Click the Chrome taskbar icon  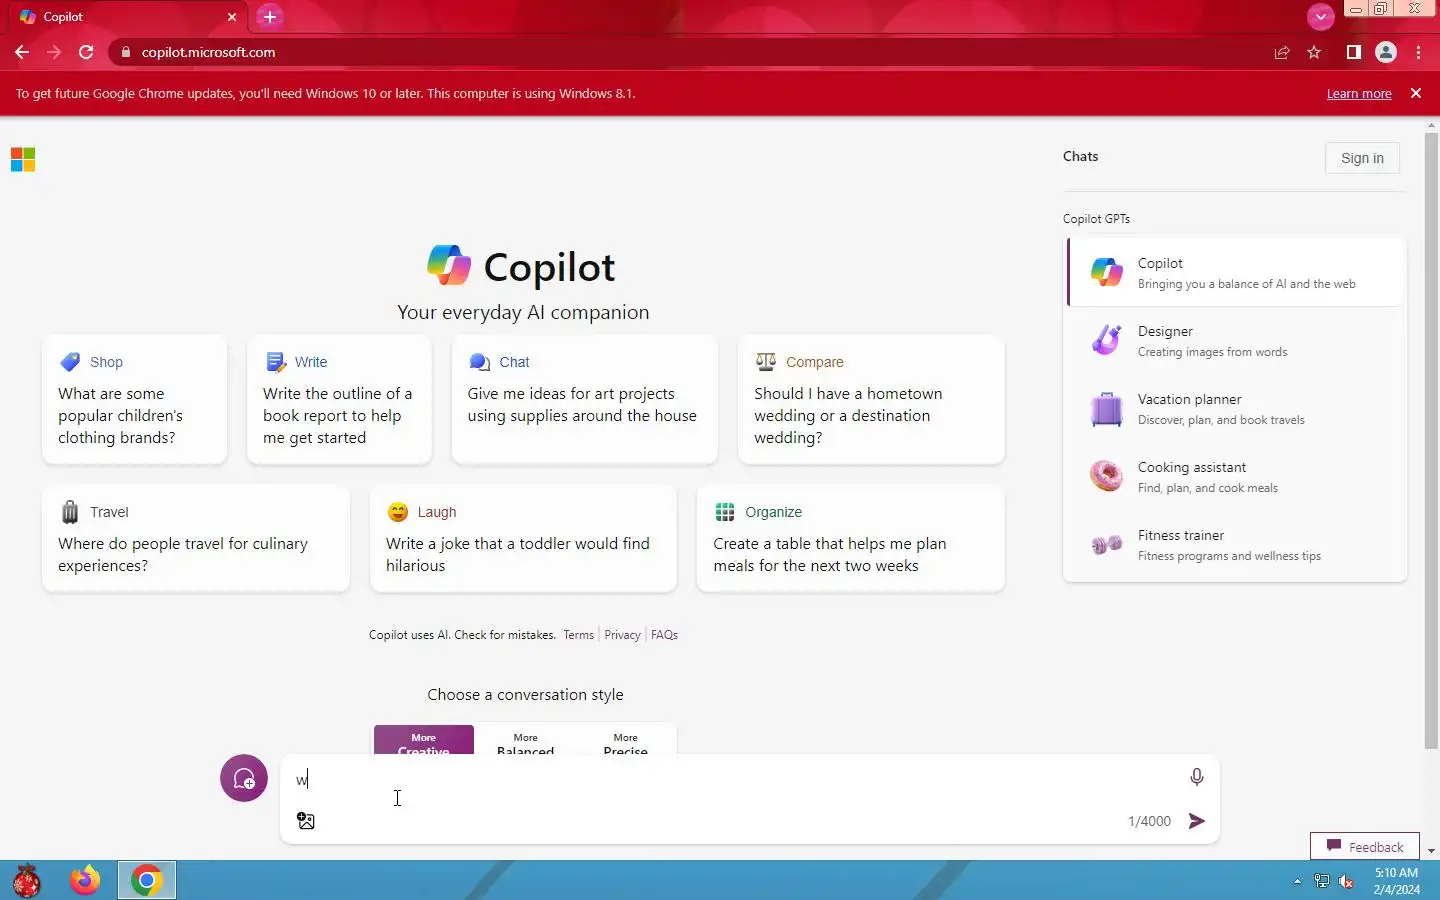pyautogui.click(x=147, y=880)
